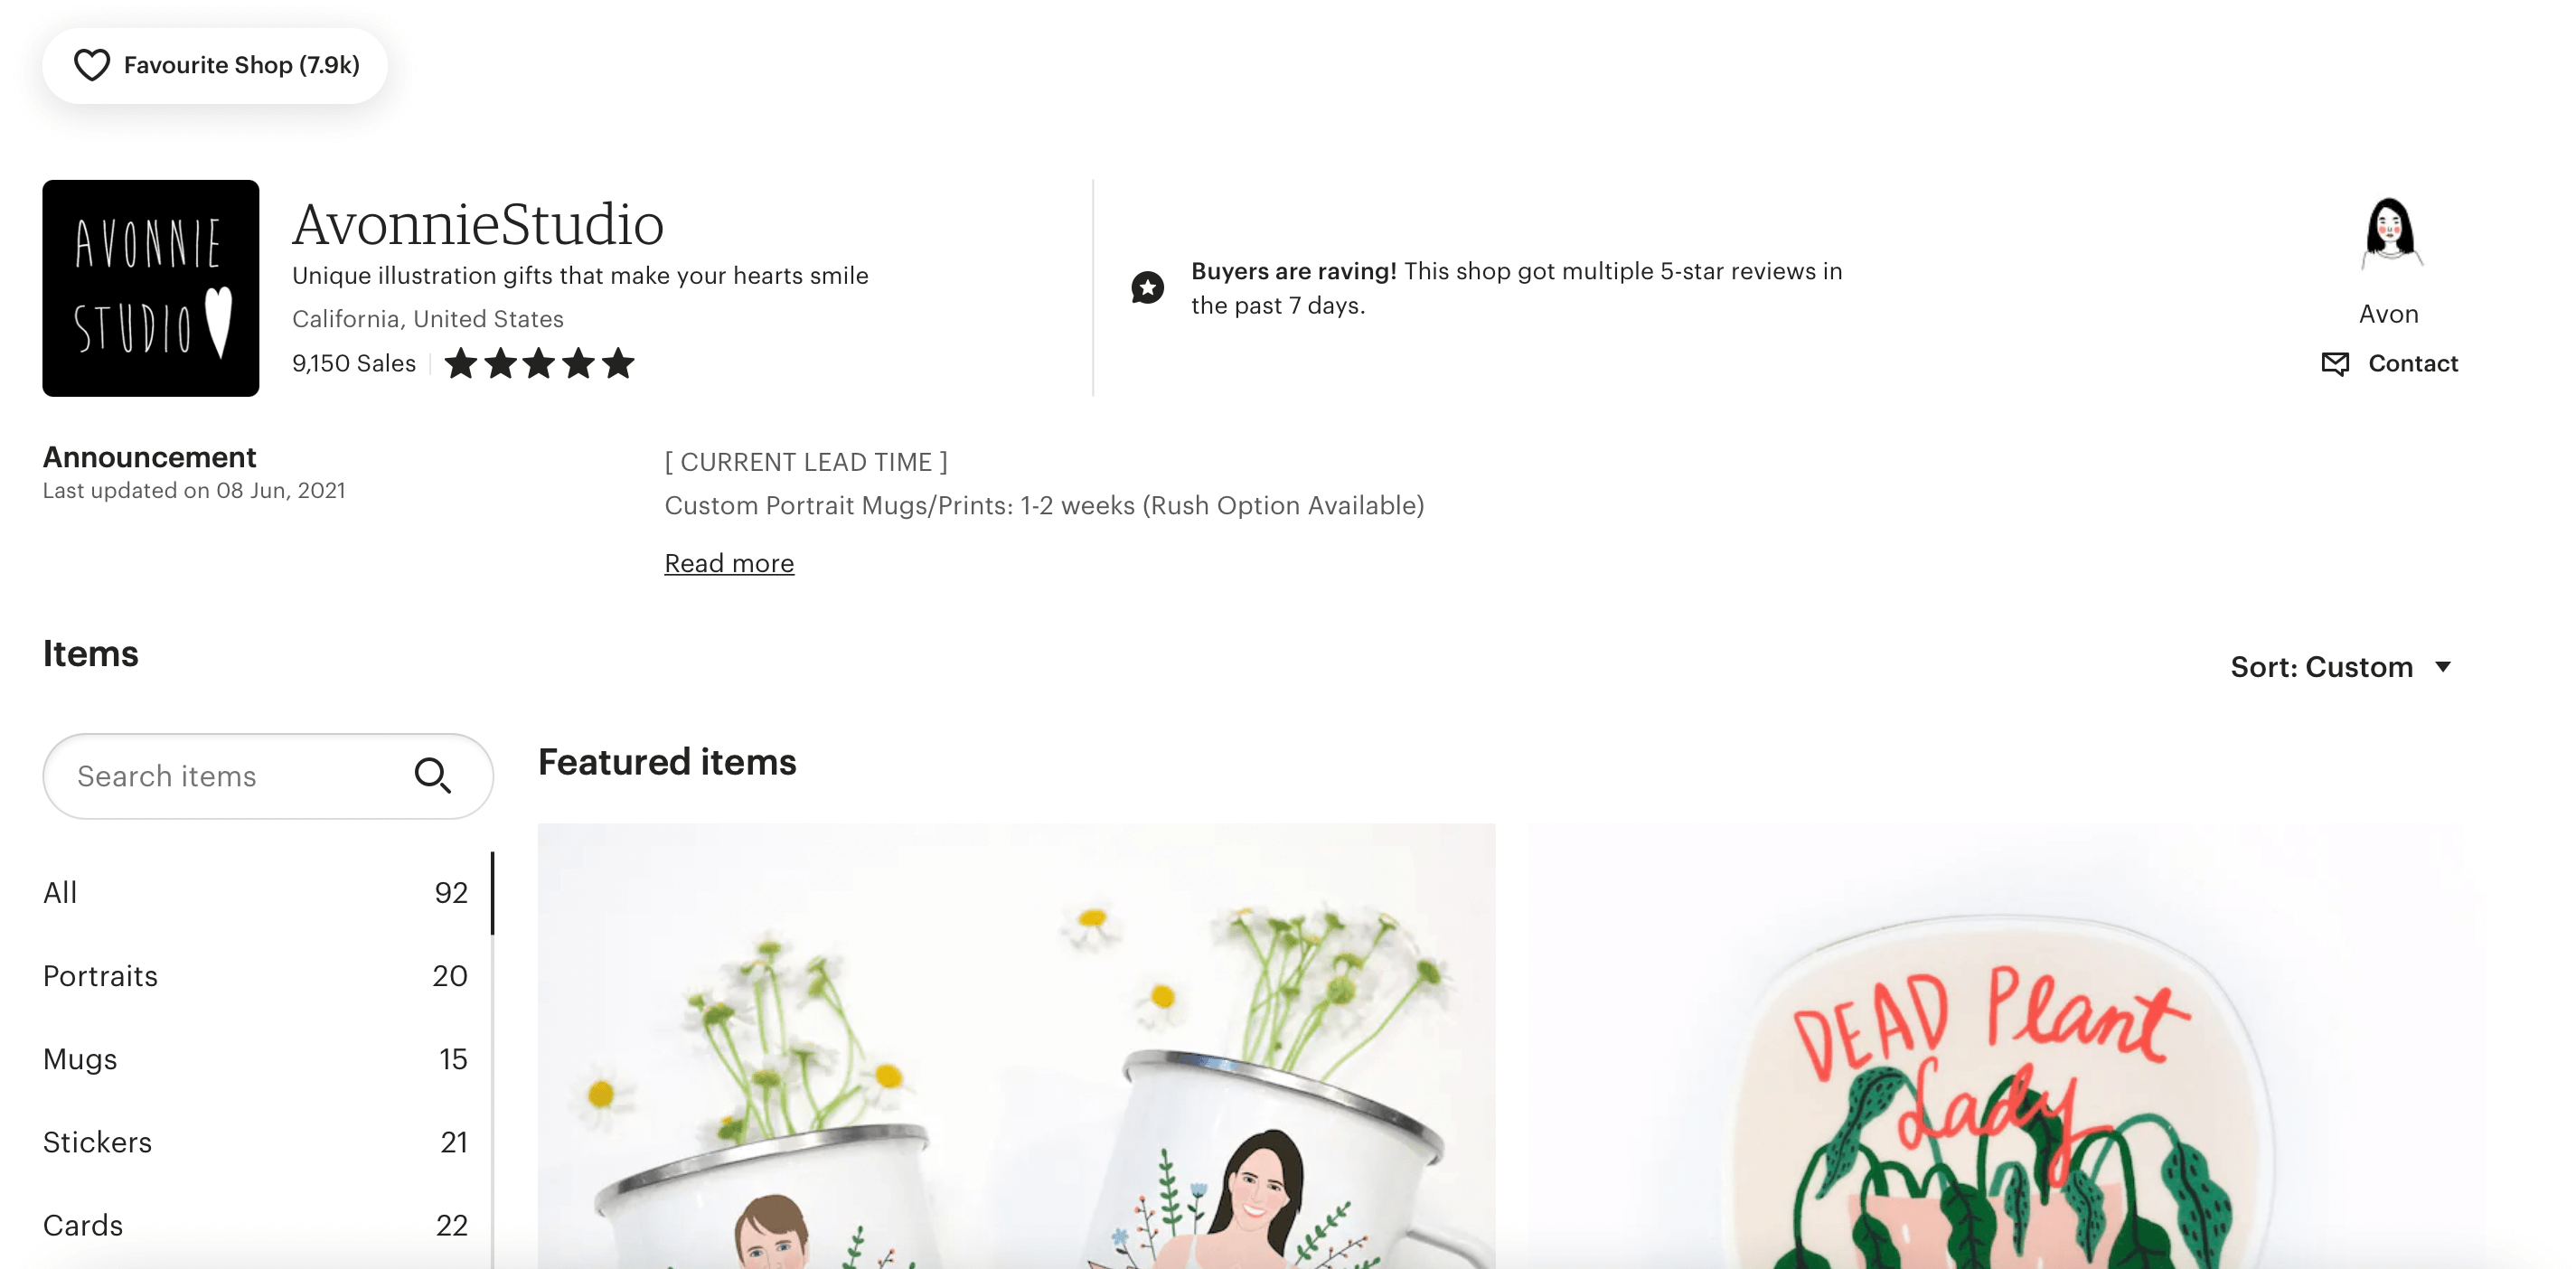Viewport: 2576px width, 1269px height.
Task: Select the Mugs category
Action: [x=256, y=1058]
